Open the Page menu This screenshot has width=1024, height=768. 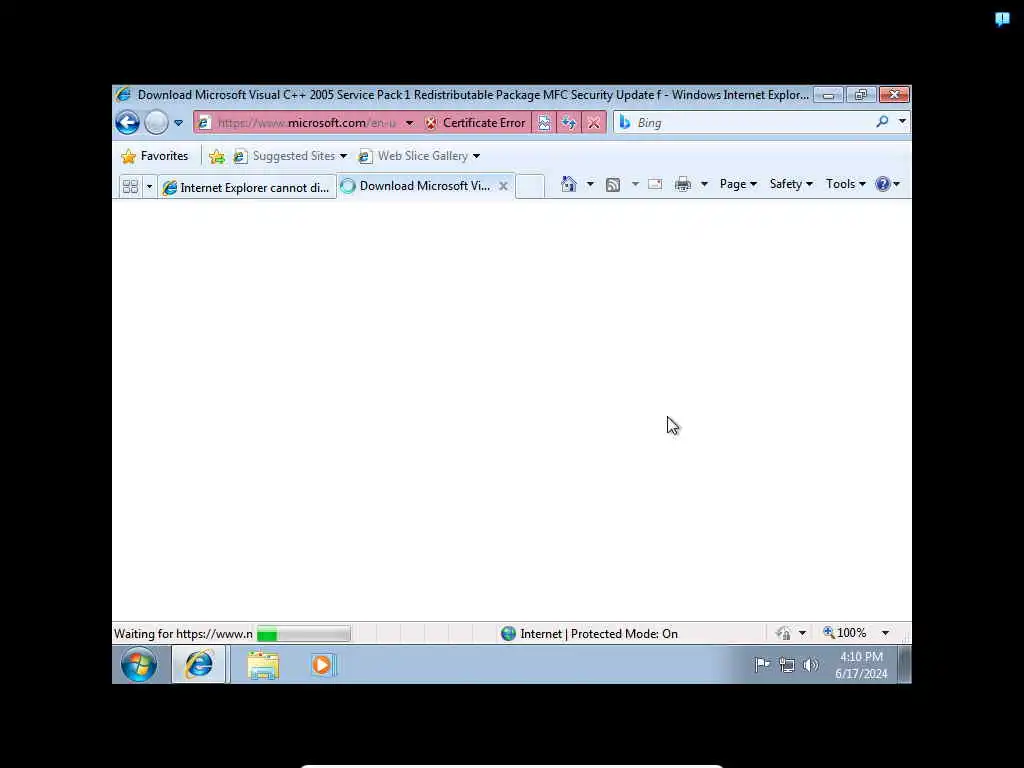(x=738, y=184)
